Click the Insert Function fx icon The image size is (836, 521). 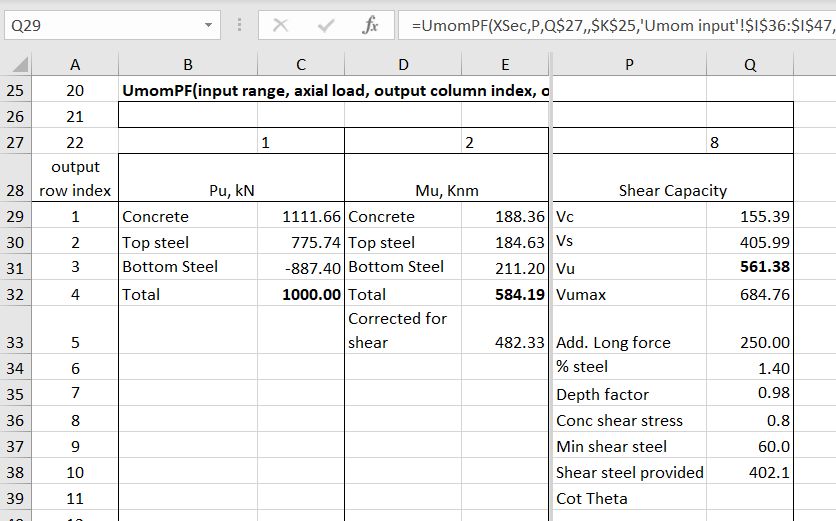[369, 25]
